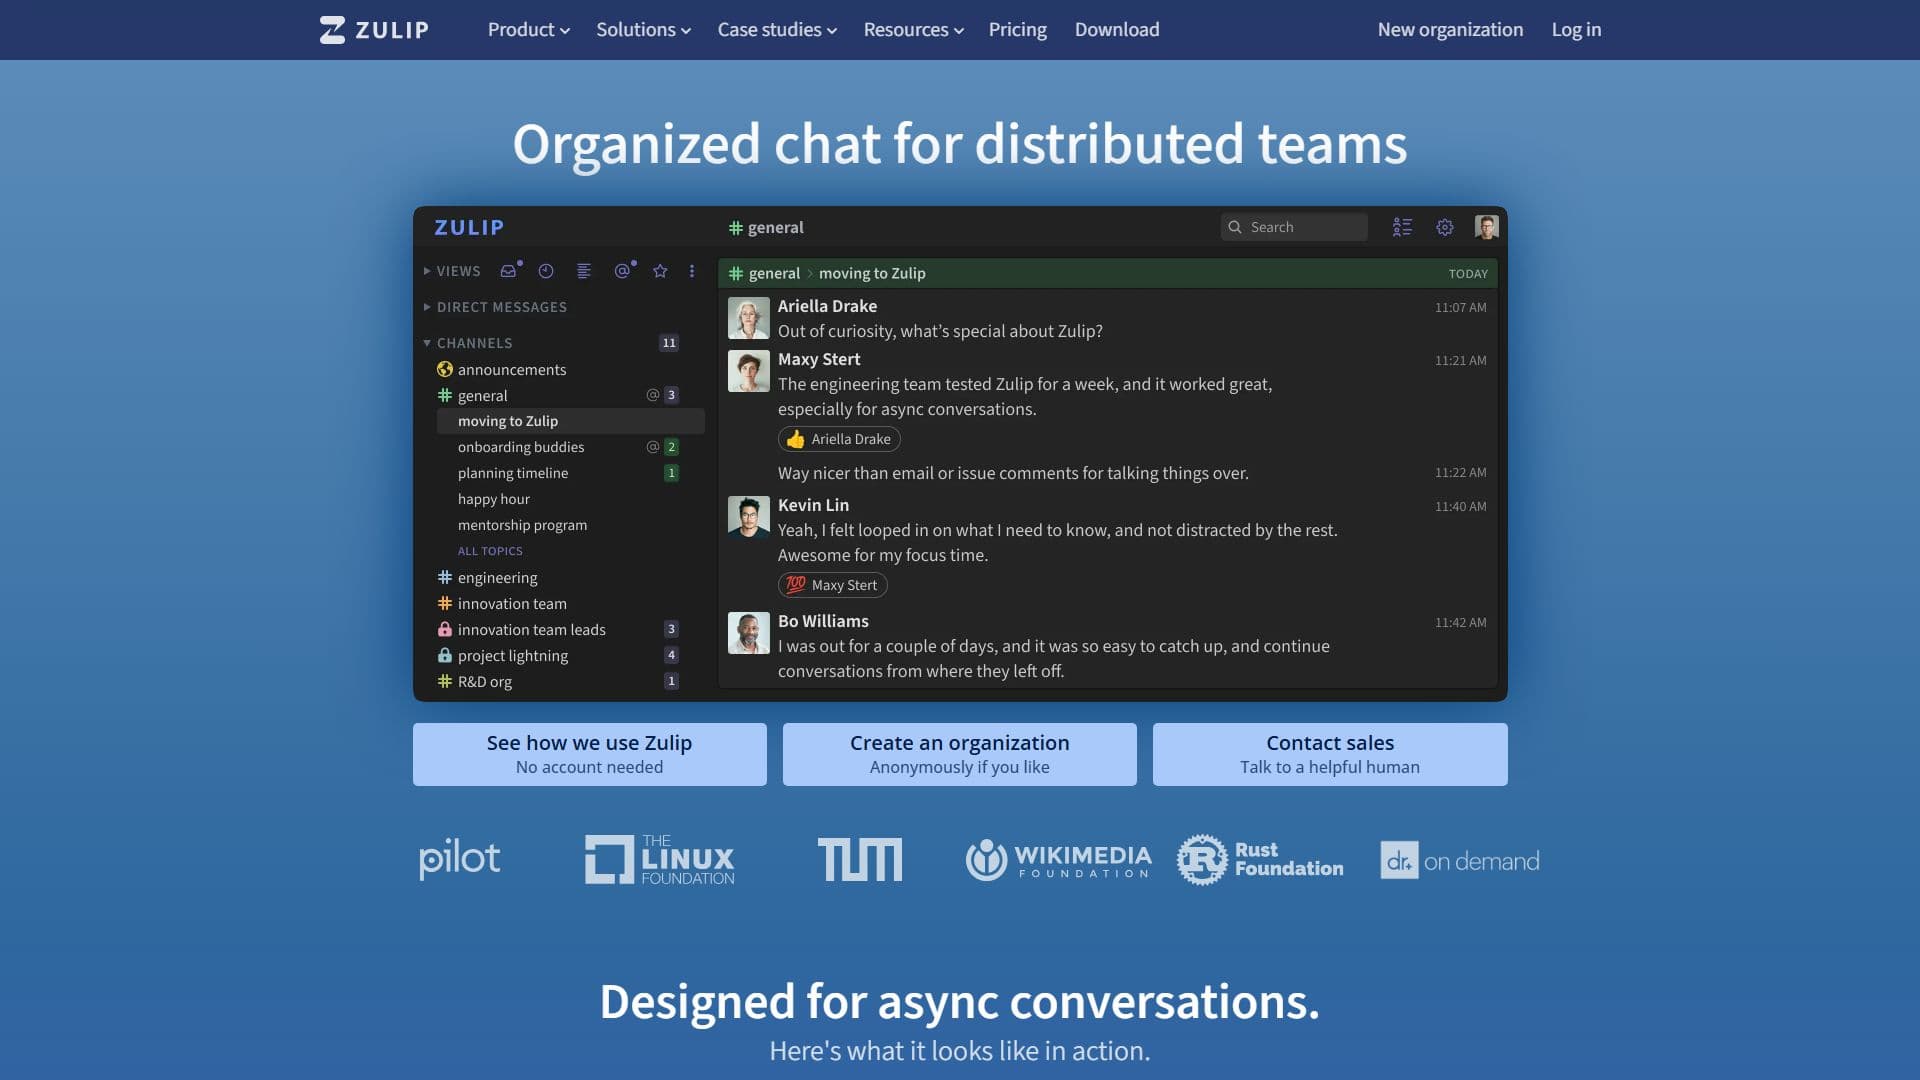Viewport: 1920px width, 1080px height.
Task: Click moving to Zulip in the green topic header
Action: tap(872, 273)
